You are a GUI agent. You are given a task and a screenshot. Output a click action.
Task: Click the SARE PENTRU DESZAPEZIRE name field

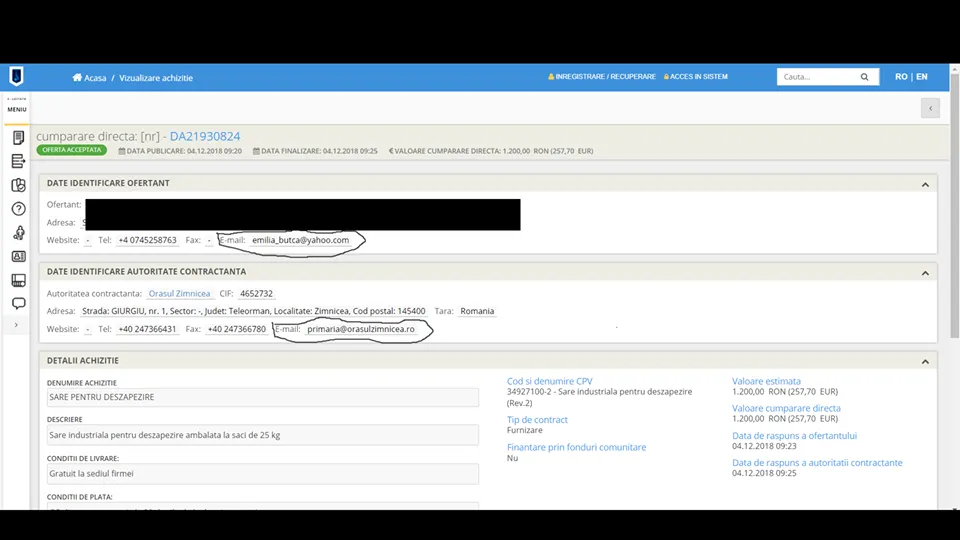coord(263,397)
